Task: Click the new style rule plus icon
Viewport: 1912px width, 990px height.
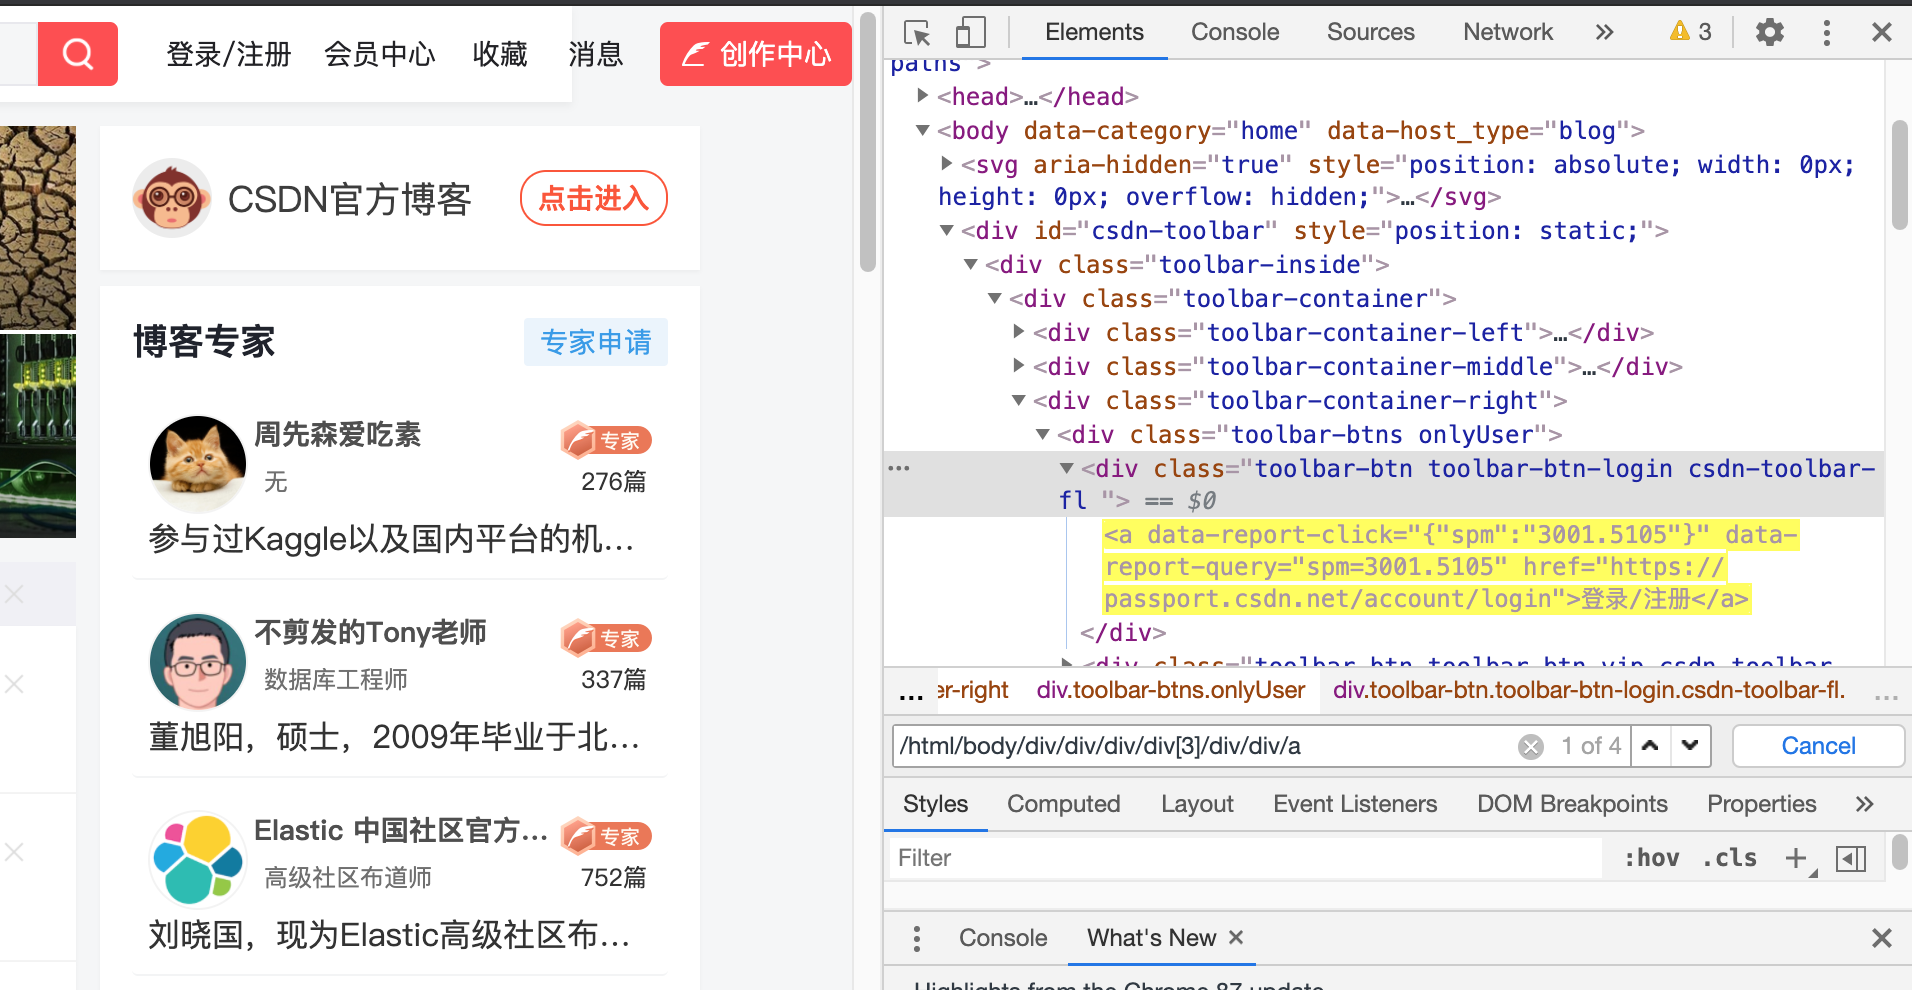Action: pos(1797,857)
